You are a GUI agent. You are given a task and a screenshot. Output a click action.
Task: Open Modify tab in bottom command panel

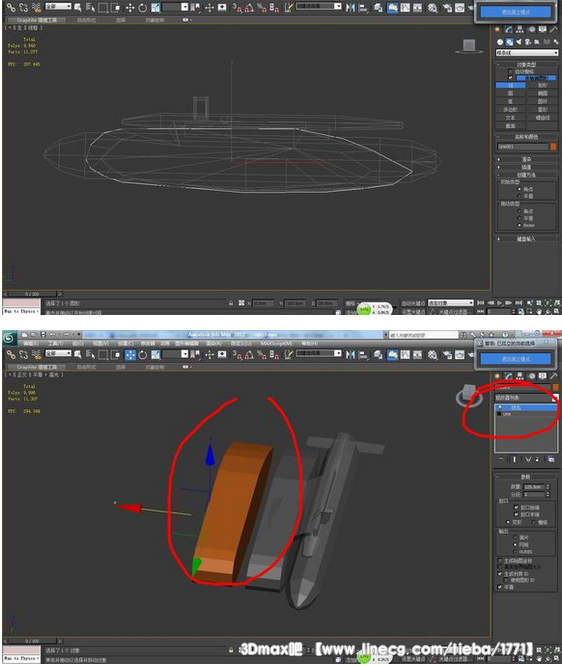[509, 376]
